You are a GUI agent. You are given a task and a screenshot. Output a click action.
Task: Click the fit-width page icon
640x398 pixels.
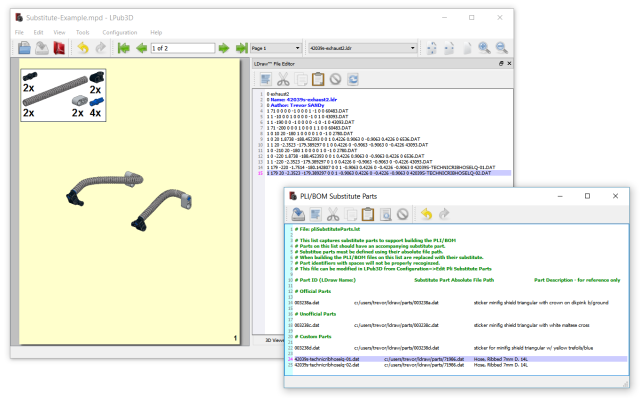(x=449, y=48)
